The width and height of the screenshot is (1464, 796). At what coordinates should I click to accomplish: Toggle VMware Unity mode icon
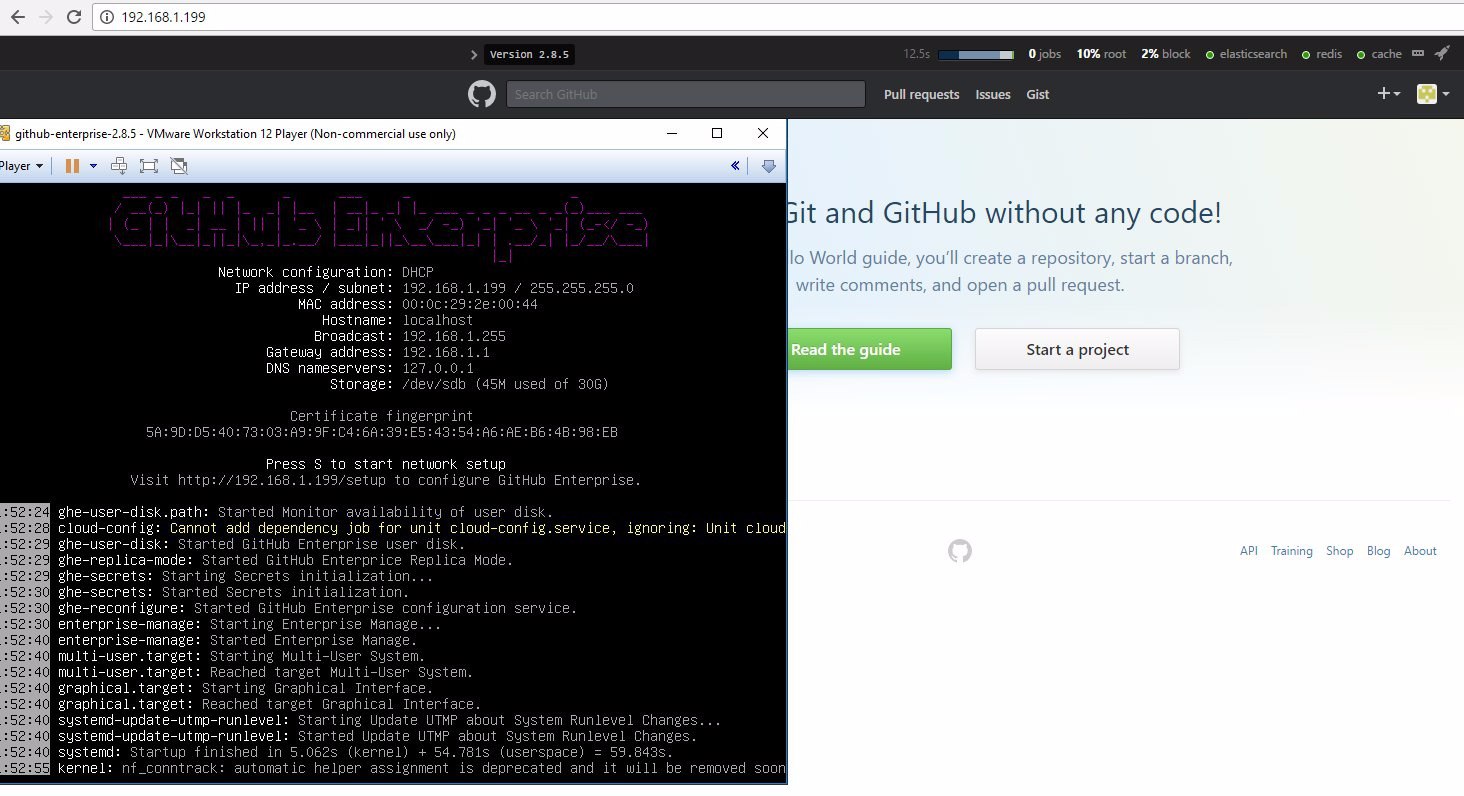(179, 166)
